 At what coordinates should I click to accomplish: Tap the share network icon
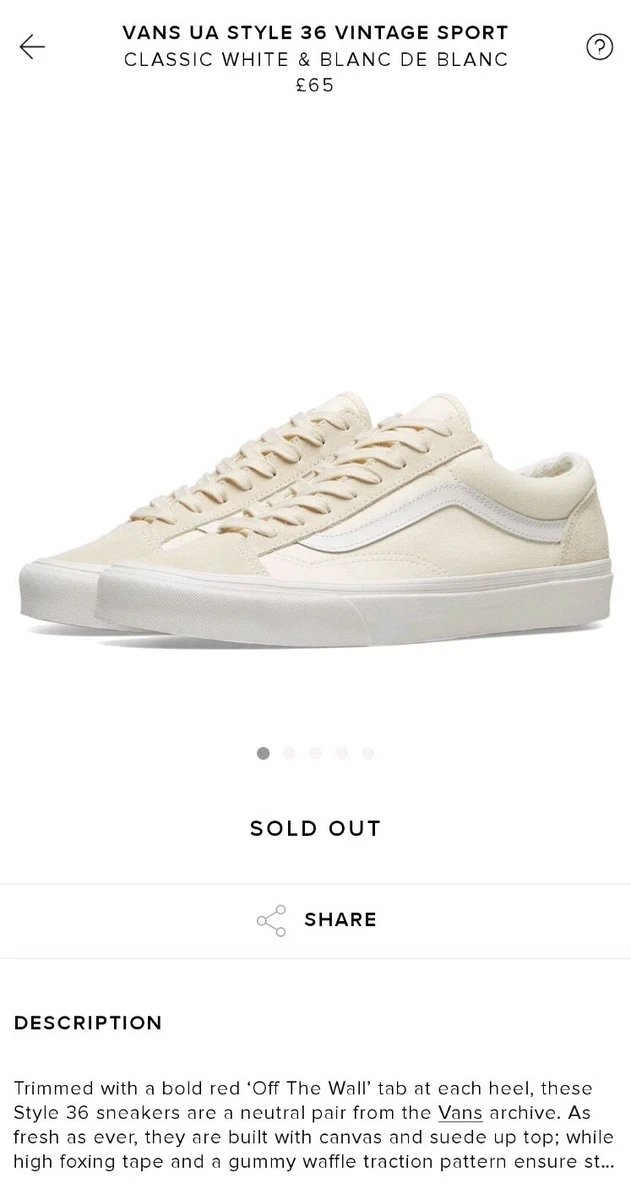tap(271, 920)
